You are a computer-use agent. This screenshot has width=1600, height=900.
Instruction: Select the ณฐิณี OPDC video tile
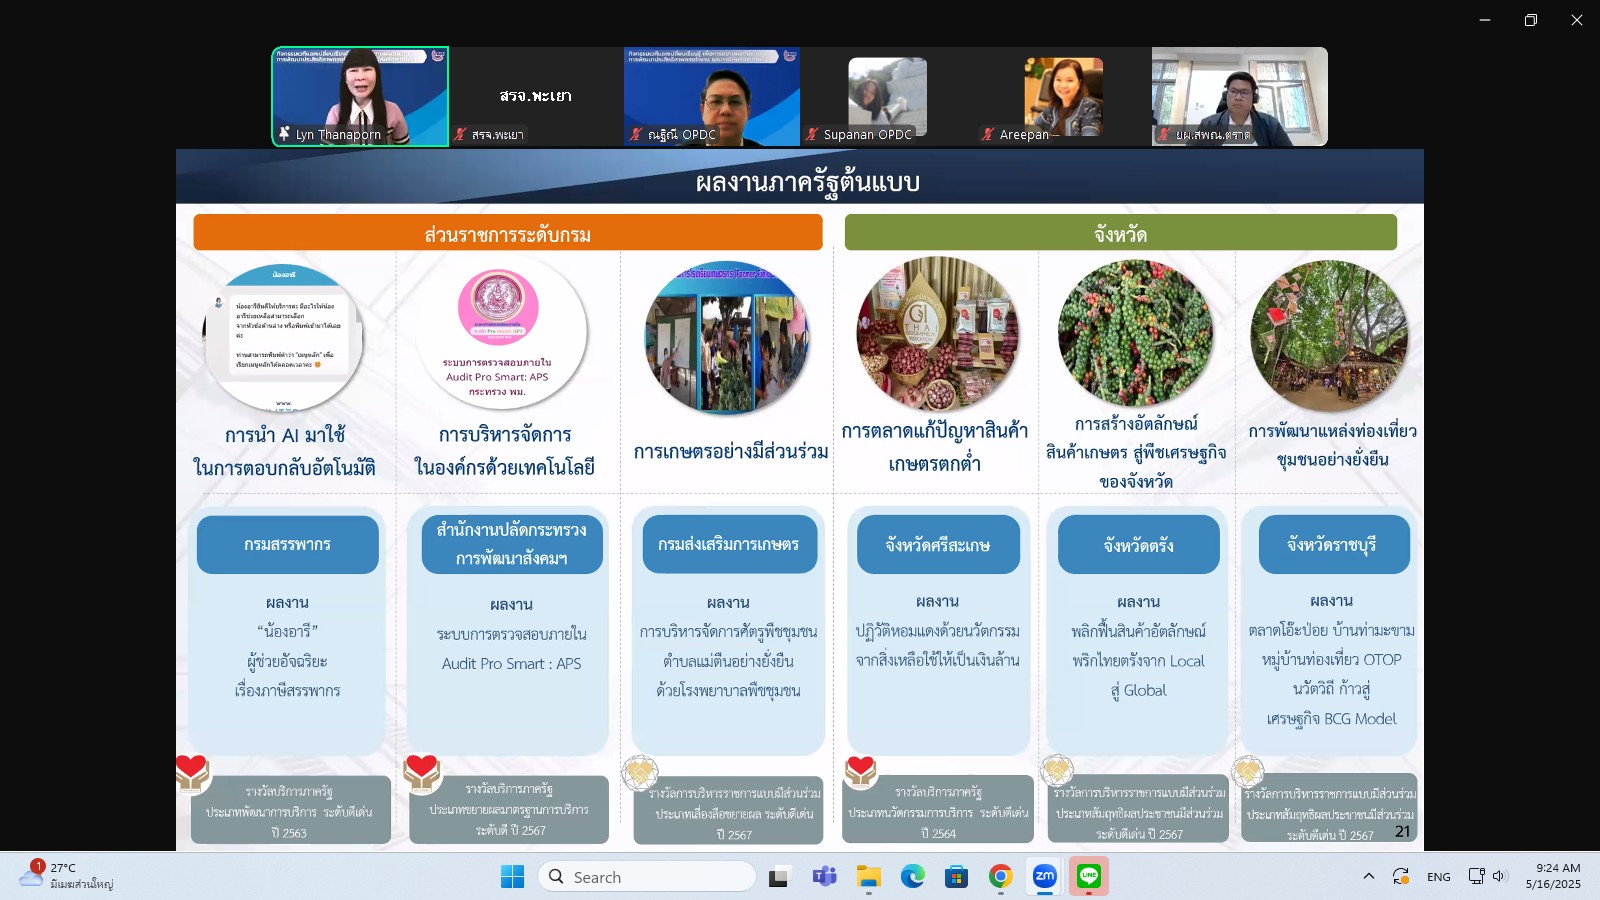[712, 96]
